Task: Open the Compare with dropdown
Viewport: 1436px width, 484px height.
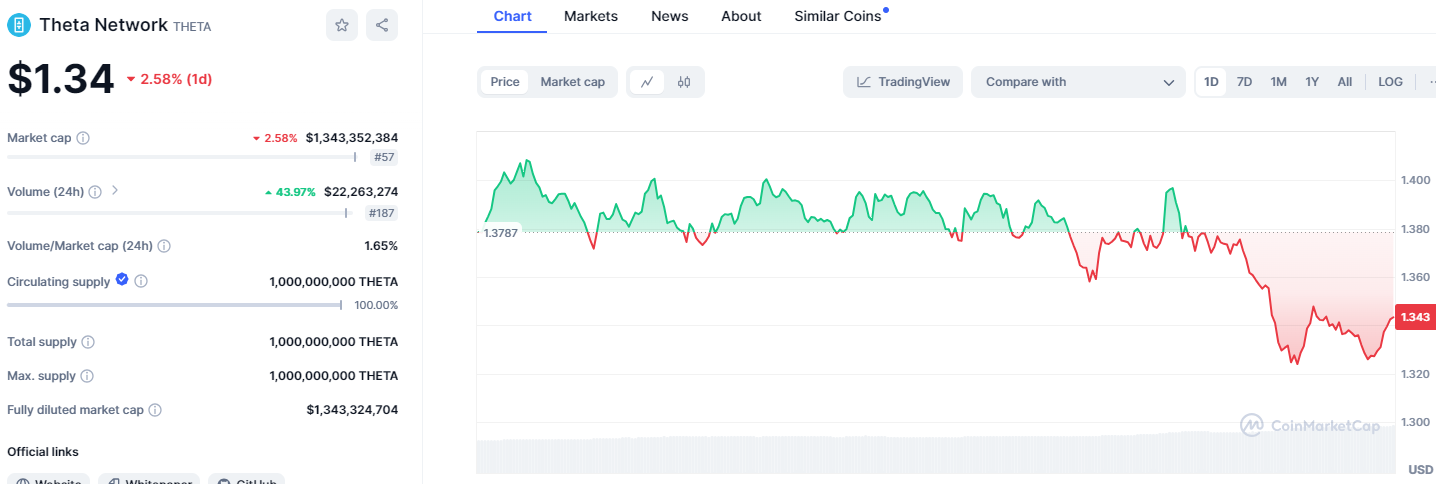Action: pos(1078,82)
